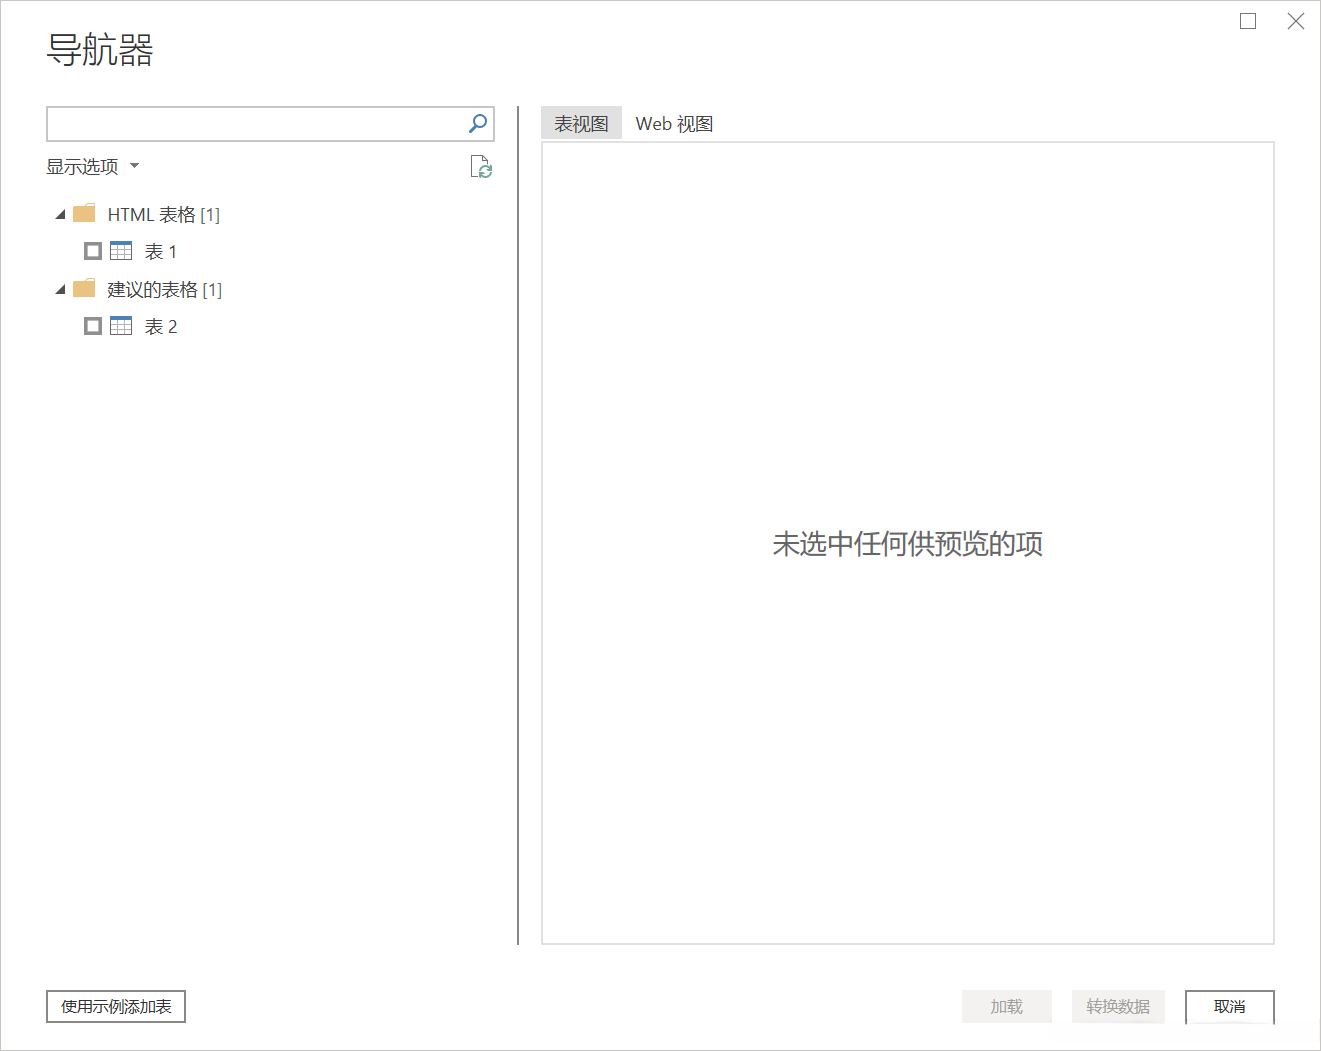
Task: Click the 转换数据 button
Action: coord(1117,1006)
